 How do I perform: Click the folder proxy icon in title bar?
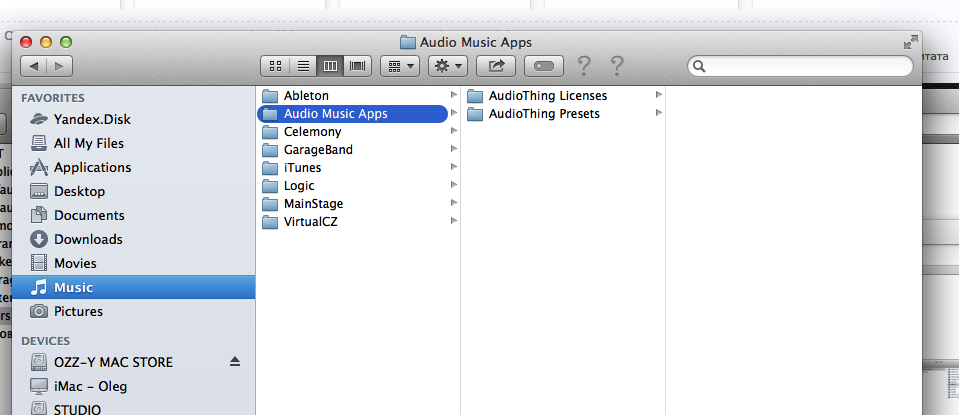407,42
